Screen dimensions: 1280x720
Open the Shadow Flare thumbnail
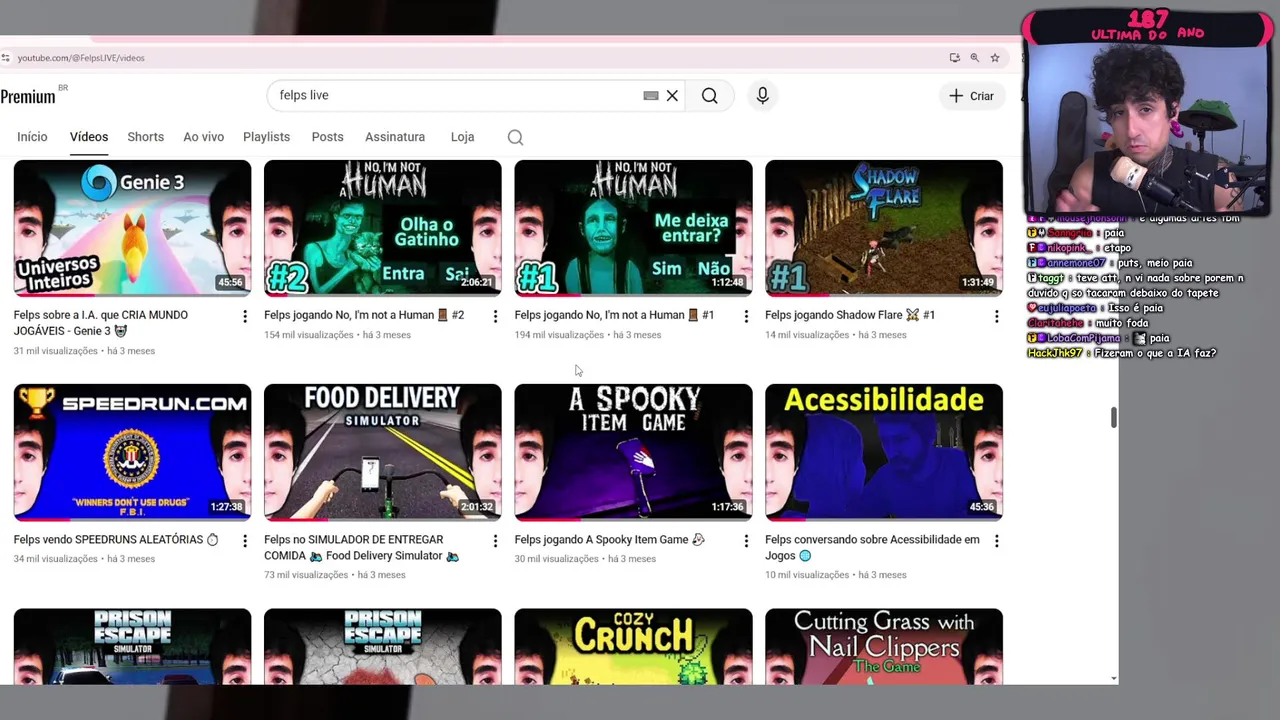click(884, 227)
